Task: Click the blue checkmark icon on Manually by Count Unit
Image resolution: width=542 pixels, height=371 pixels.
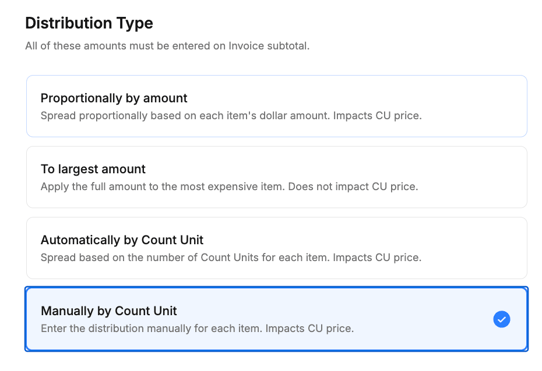Action: pos(501,319)
